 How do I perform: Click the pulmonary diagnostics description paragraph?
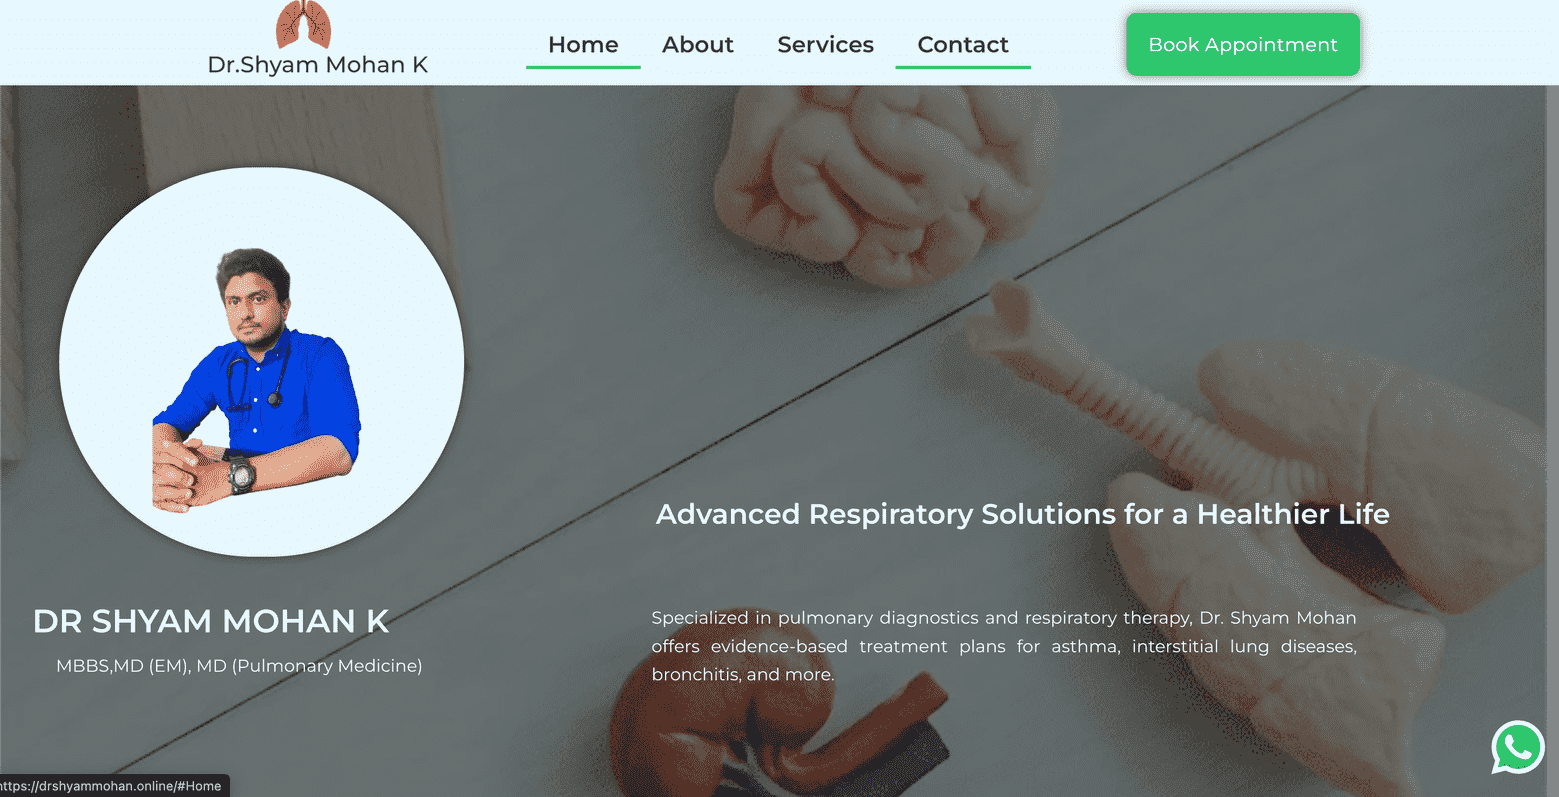coord(1004,646)
